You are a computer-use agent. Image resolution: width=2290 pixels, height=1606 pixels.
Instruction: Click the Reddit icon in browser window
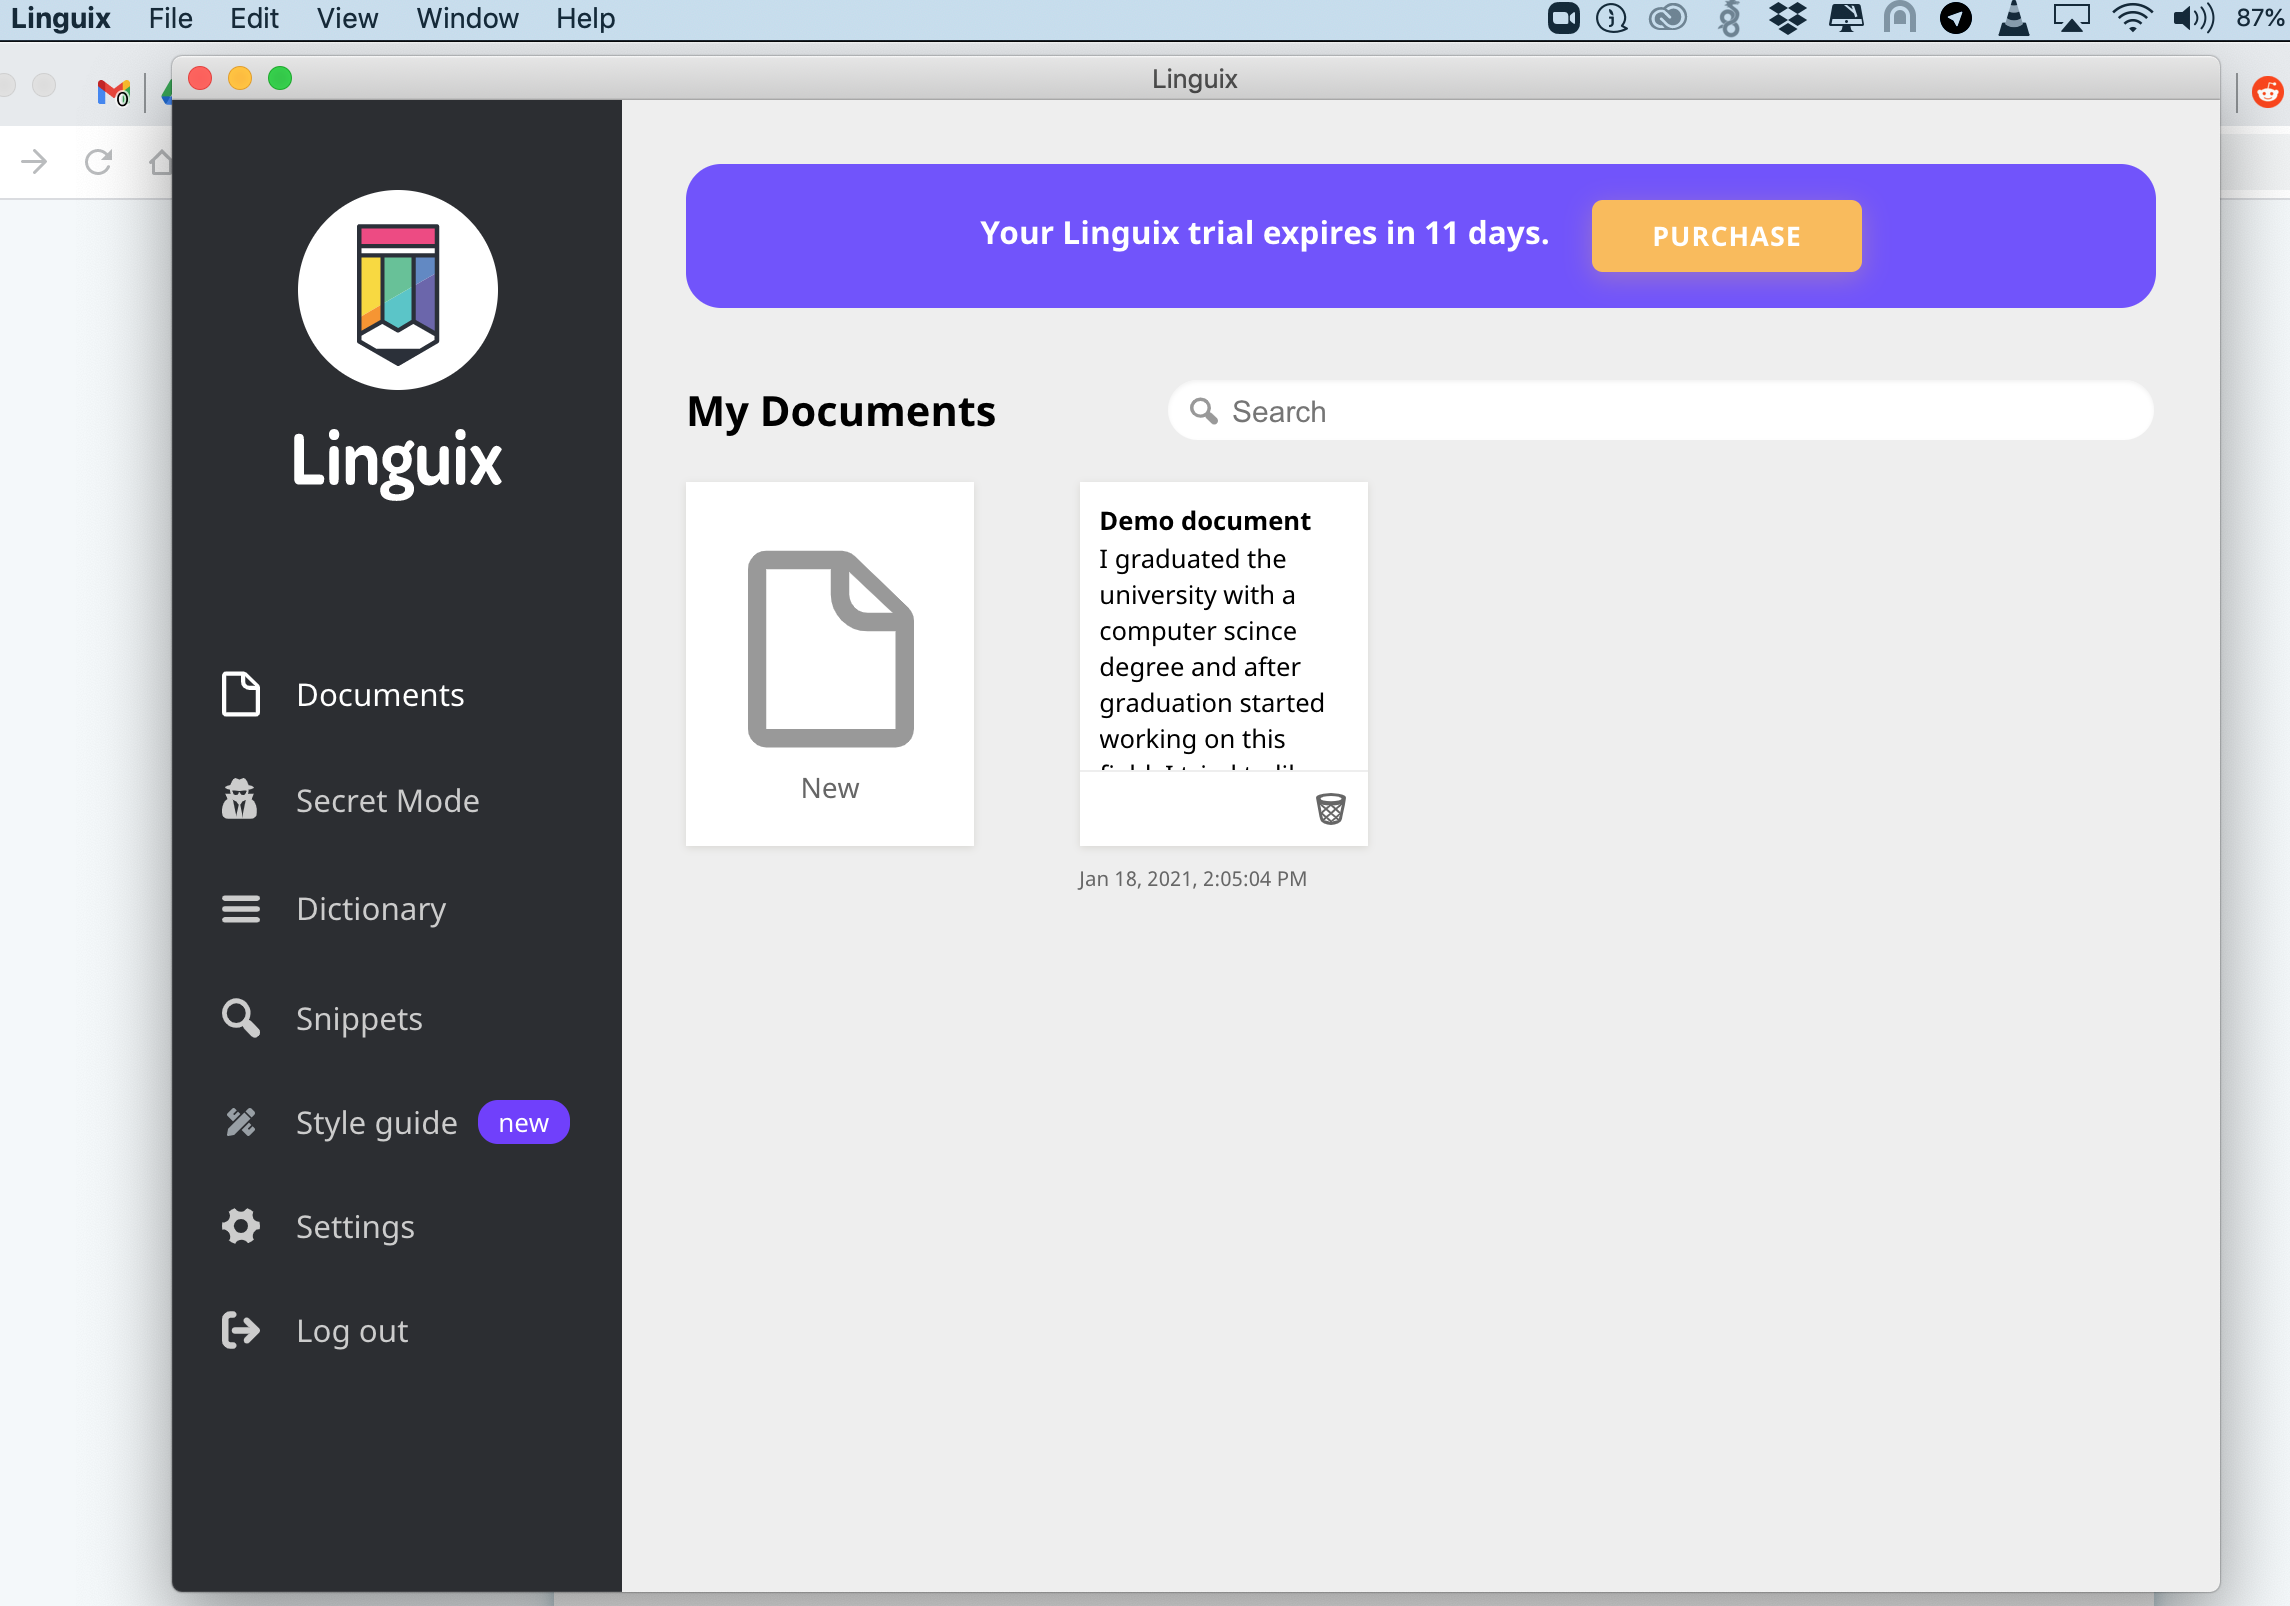pos(2267,92)
